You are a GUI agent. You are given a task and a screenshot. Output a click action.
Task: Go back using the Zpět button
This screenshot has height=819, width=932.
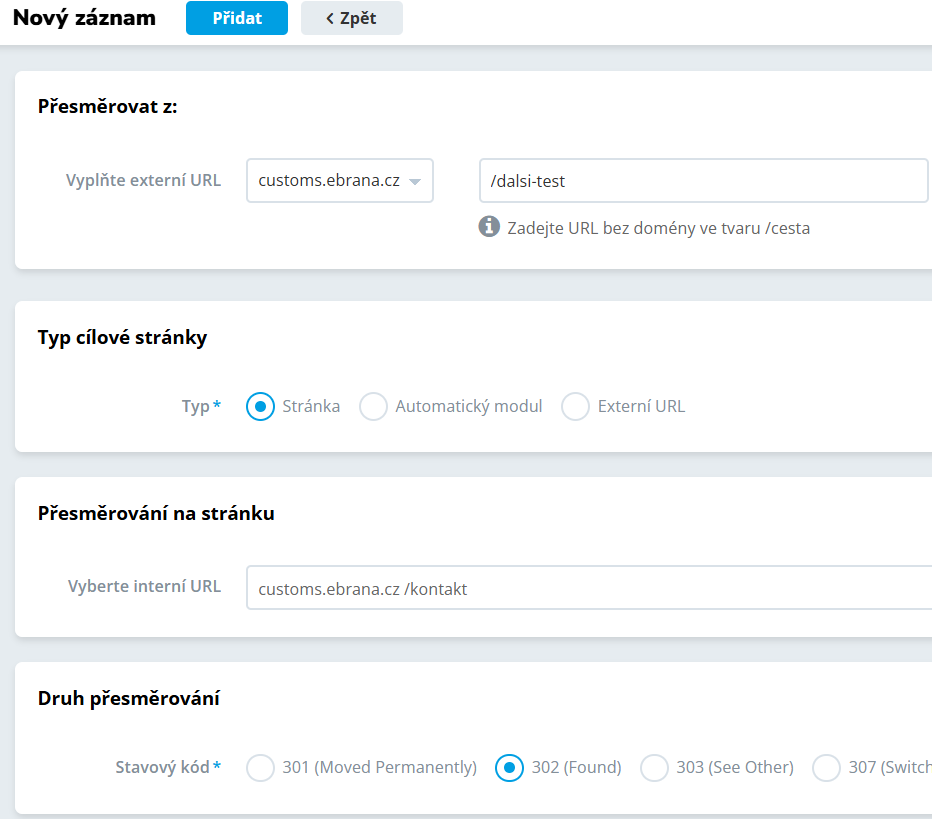coord(351,18)
